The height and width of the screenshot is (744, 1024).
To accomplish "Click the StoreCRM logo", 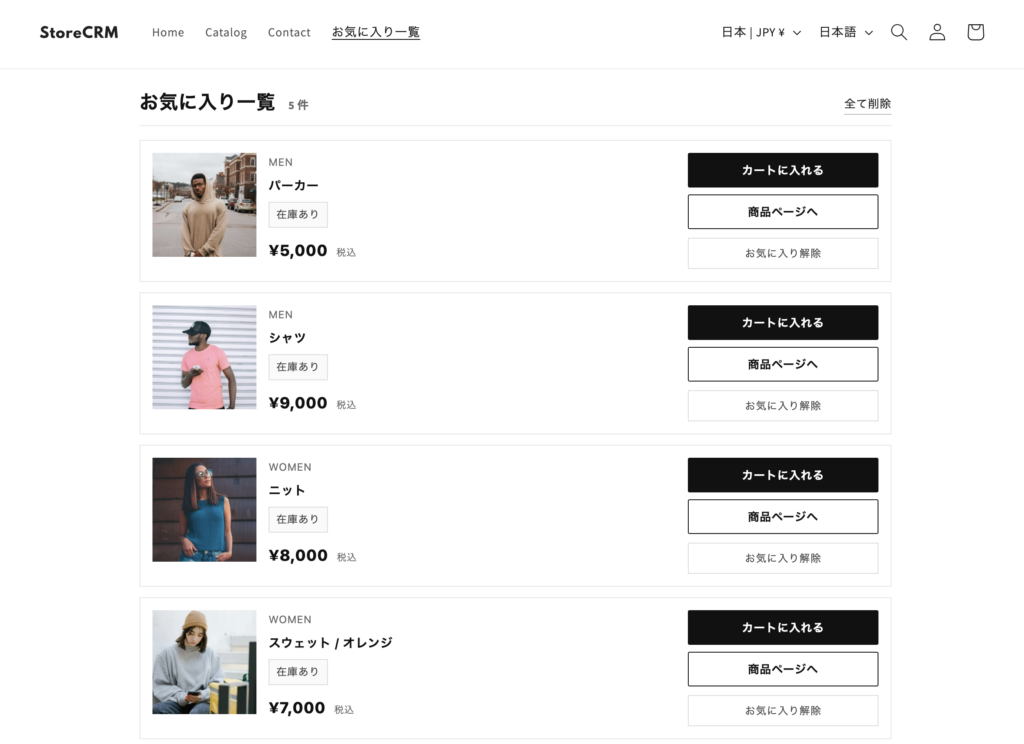I will (79, 32).
